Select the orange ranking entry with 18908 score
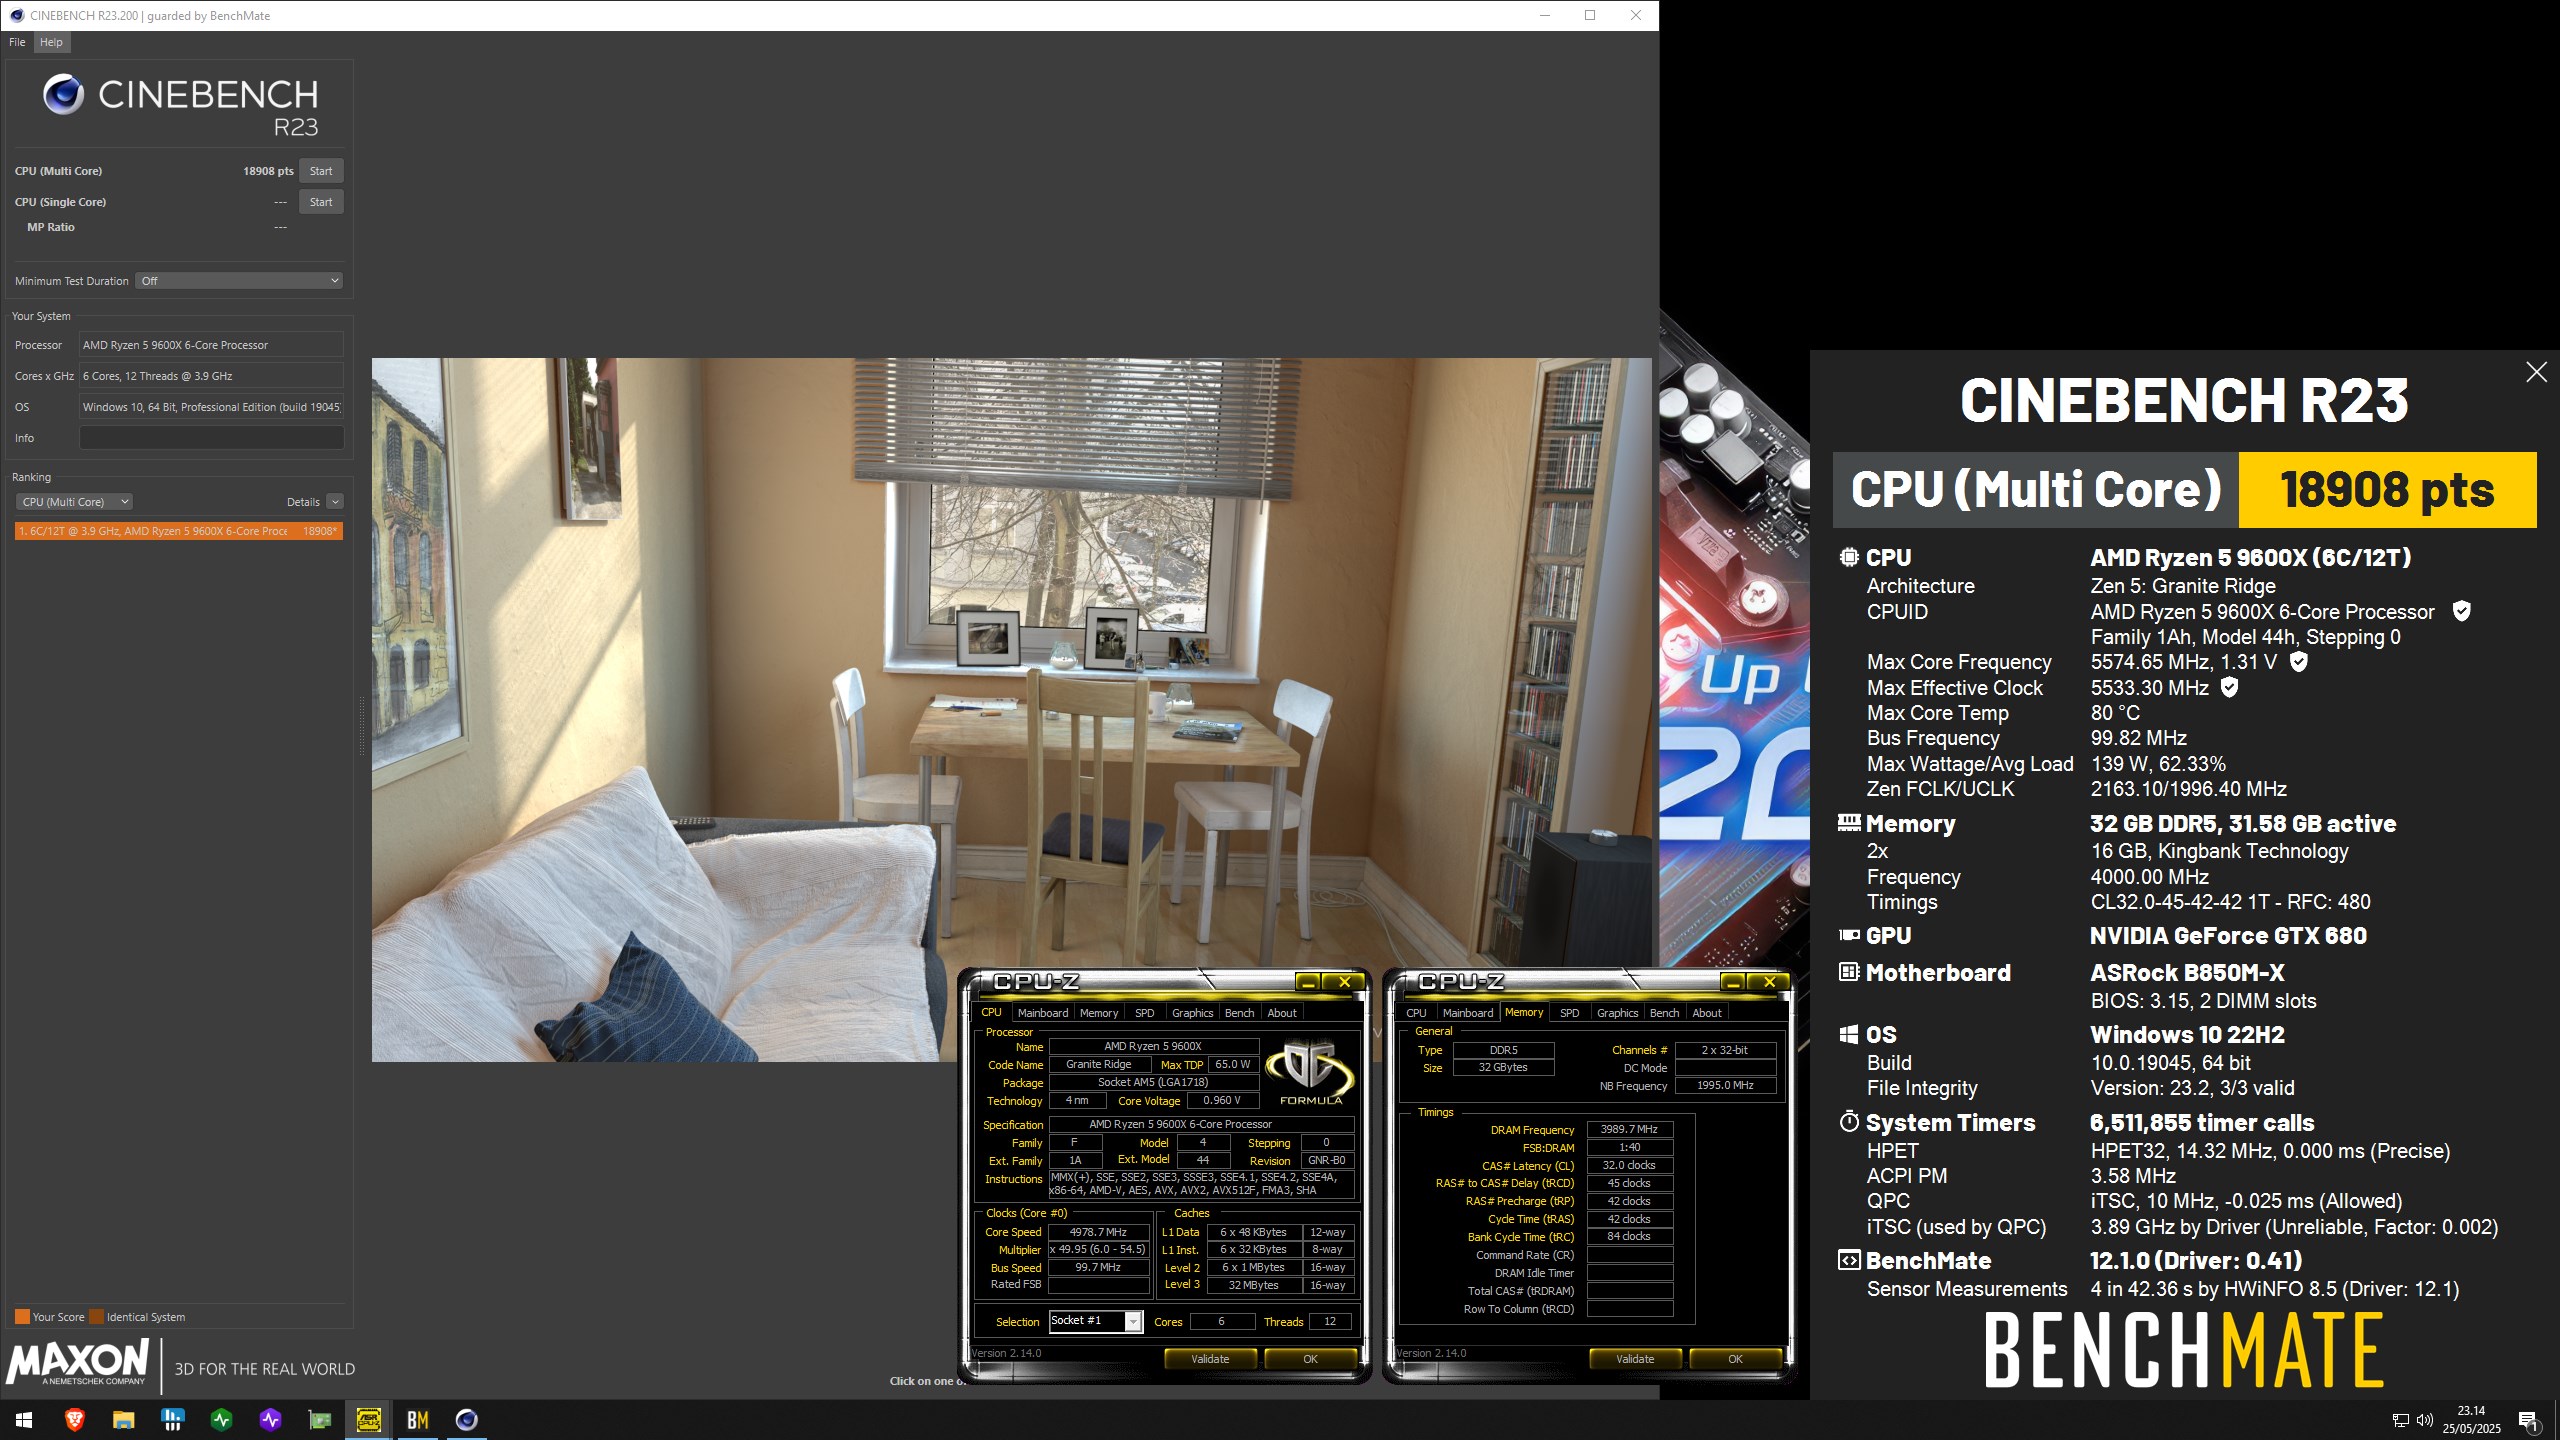2560x1440 pixels. click(179, 531)
